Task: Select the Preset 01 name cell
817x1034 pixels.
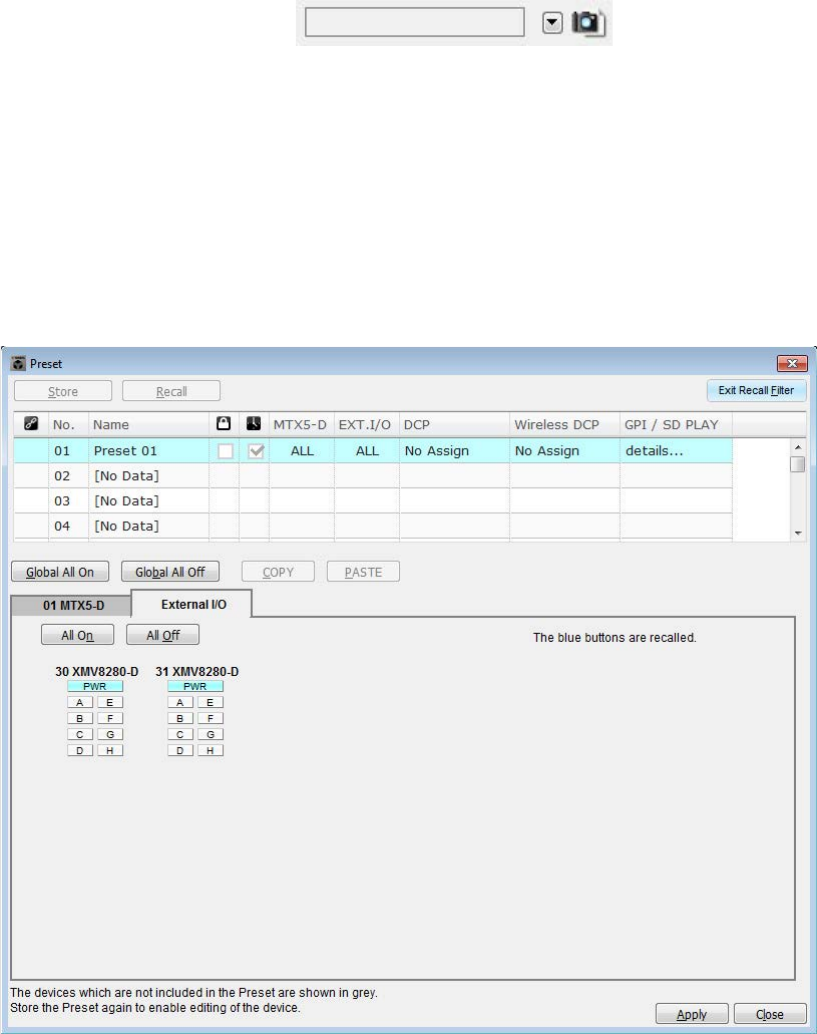Action: pyautogui.click(x=149, y=451)
